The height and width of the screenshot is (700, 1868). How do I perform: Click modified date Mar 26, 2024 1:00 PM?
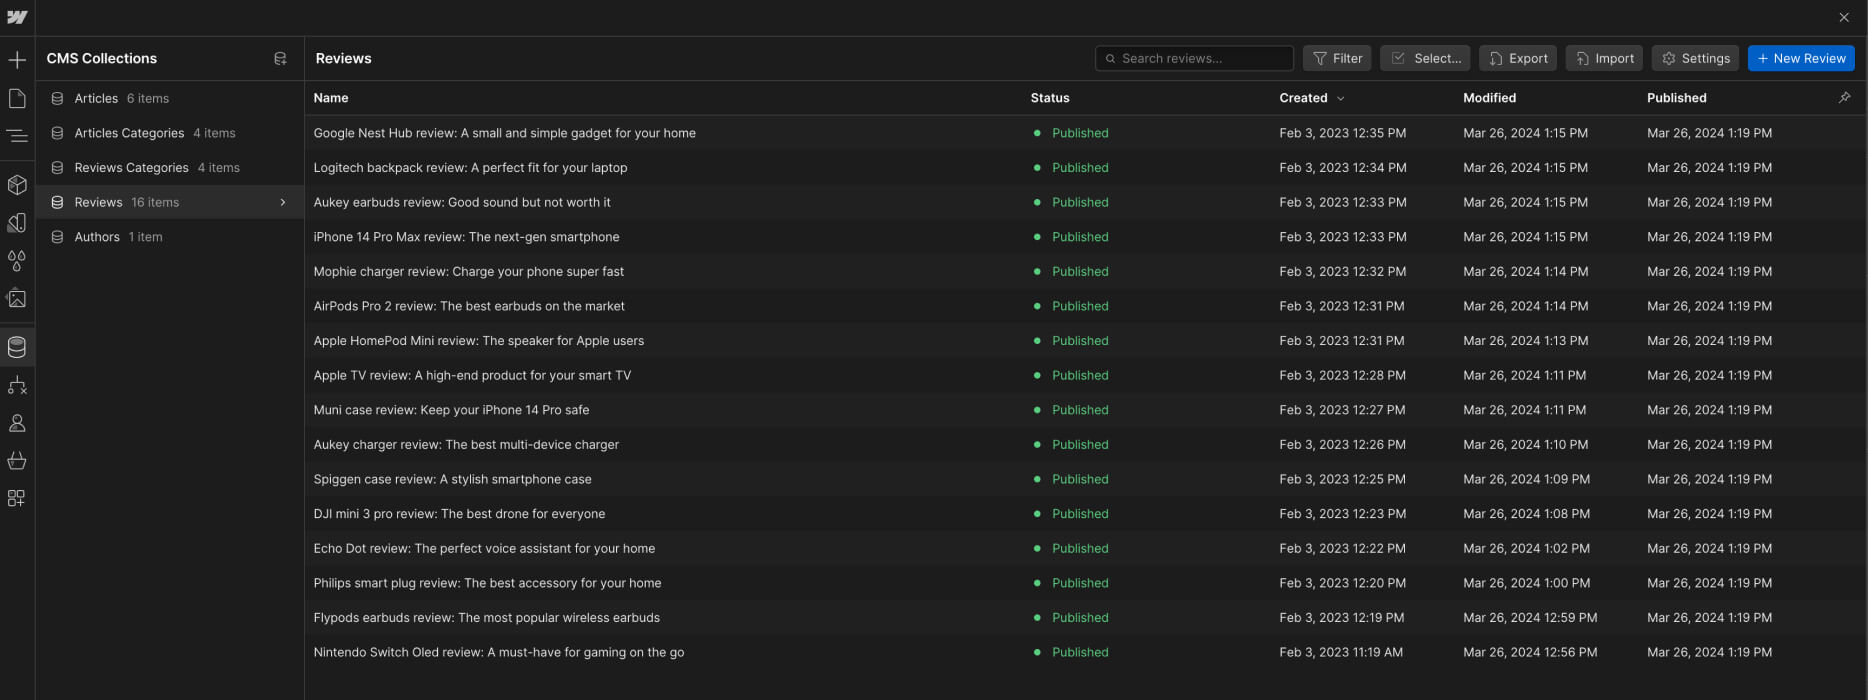coord(1526,583)
